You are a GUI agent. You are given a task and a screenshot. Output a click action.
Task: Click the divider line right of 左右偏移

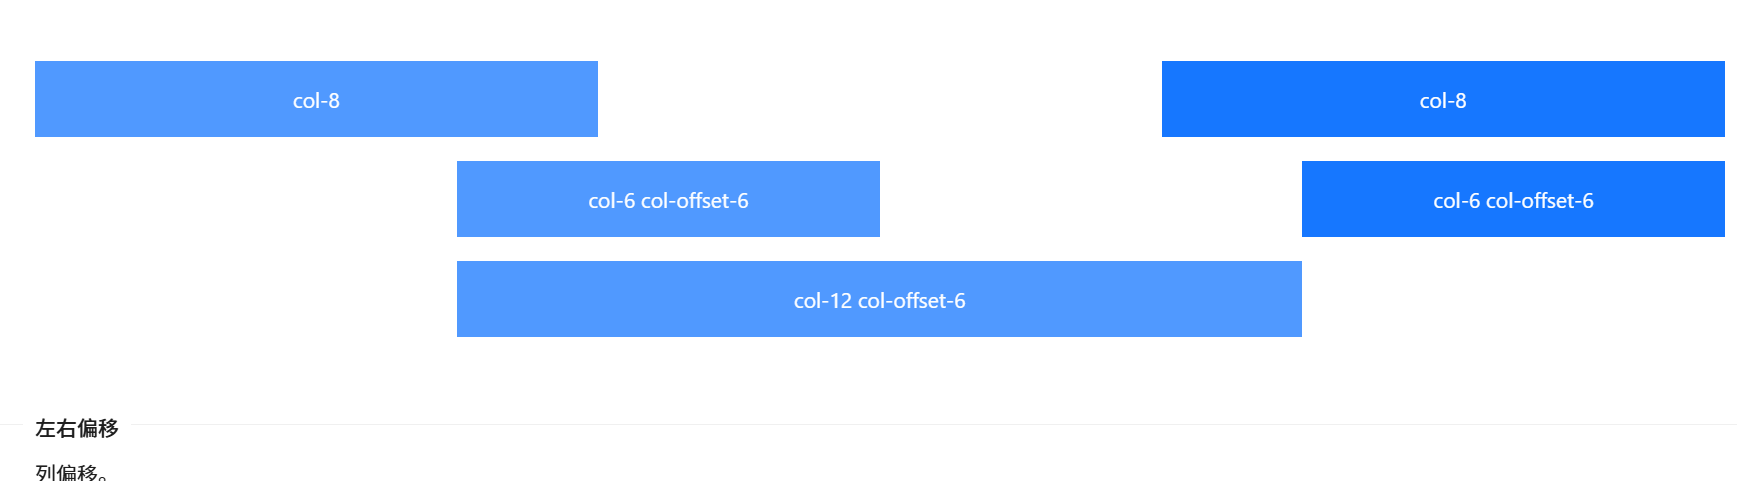click(x=933, y=425)
